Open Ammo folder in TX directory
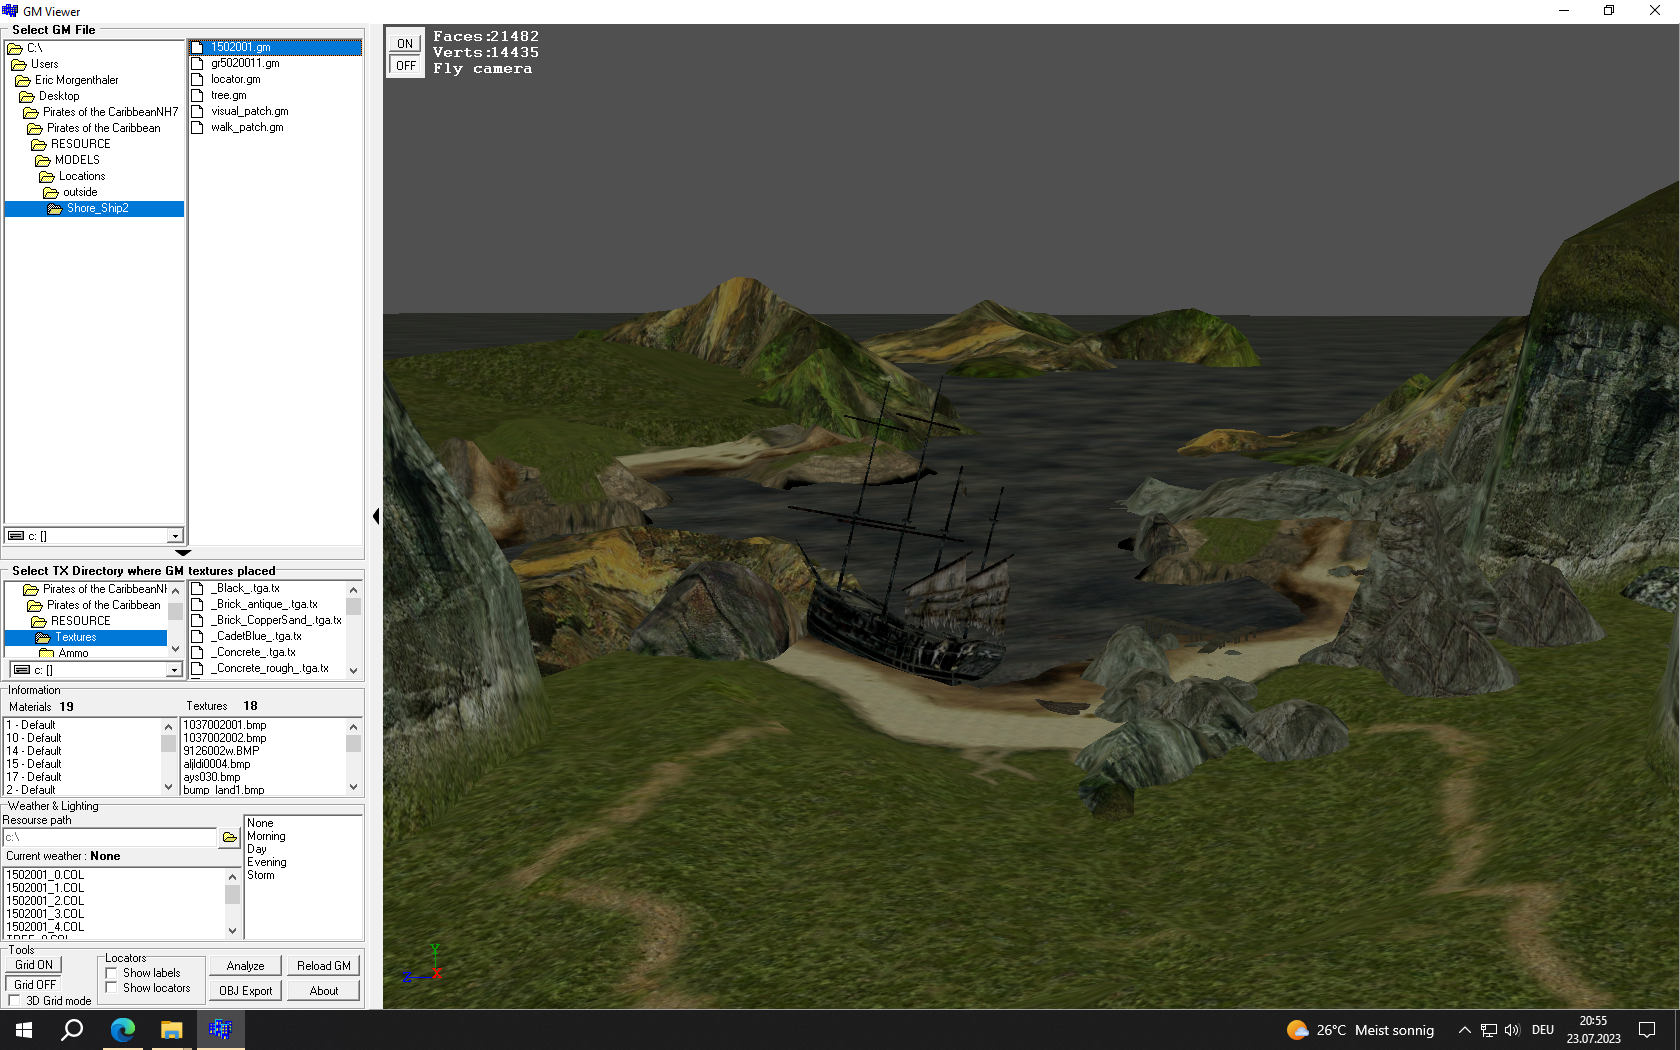1680x1050 pixels. pyautogui.click(x=73, y=653)
